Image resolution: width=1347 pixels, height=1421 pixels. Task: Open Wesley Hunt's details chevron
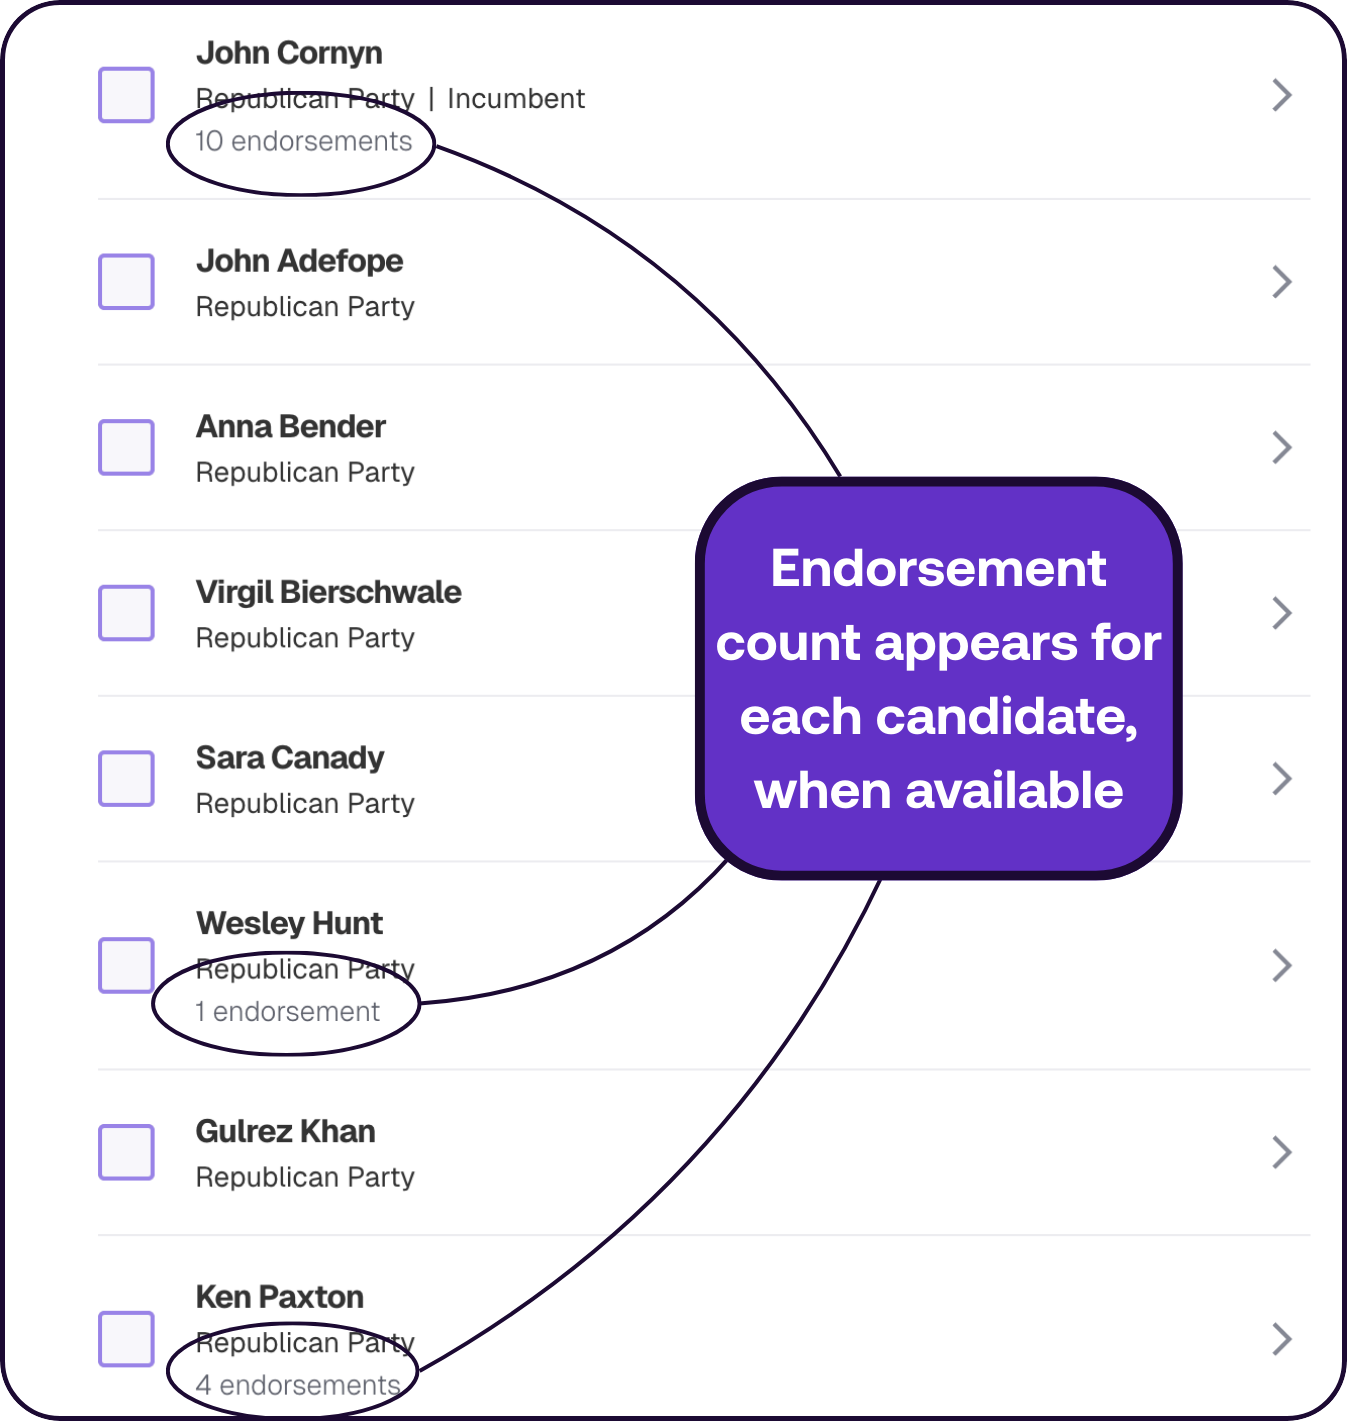(1283, 965)
